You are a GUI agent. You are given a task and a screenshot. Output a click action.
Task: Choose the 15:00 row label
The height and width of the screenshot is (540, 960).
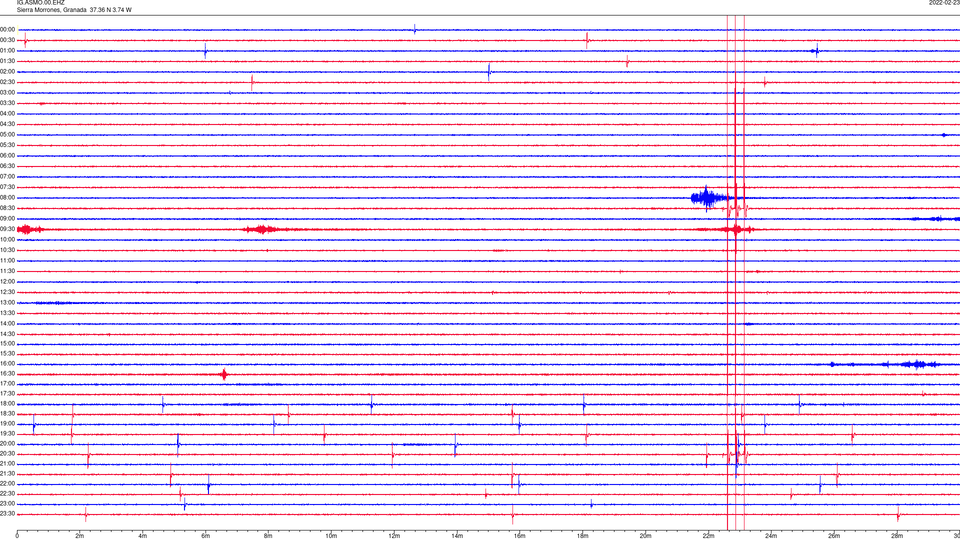click(7, 343)
